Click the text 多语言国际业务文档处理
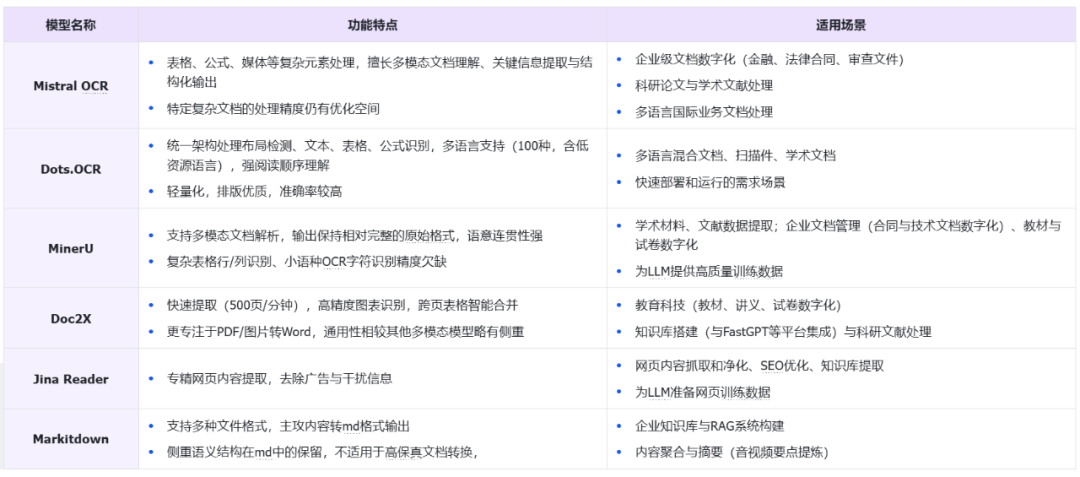 coord(704,112)
